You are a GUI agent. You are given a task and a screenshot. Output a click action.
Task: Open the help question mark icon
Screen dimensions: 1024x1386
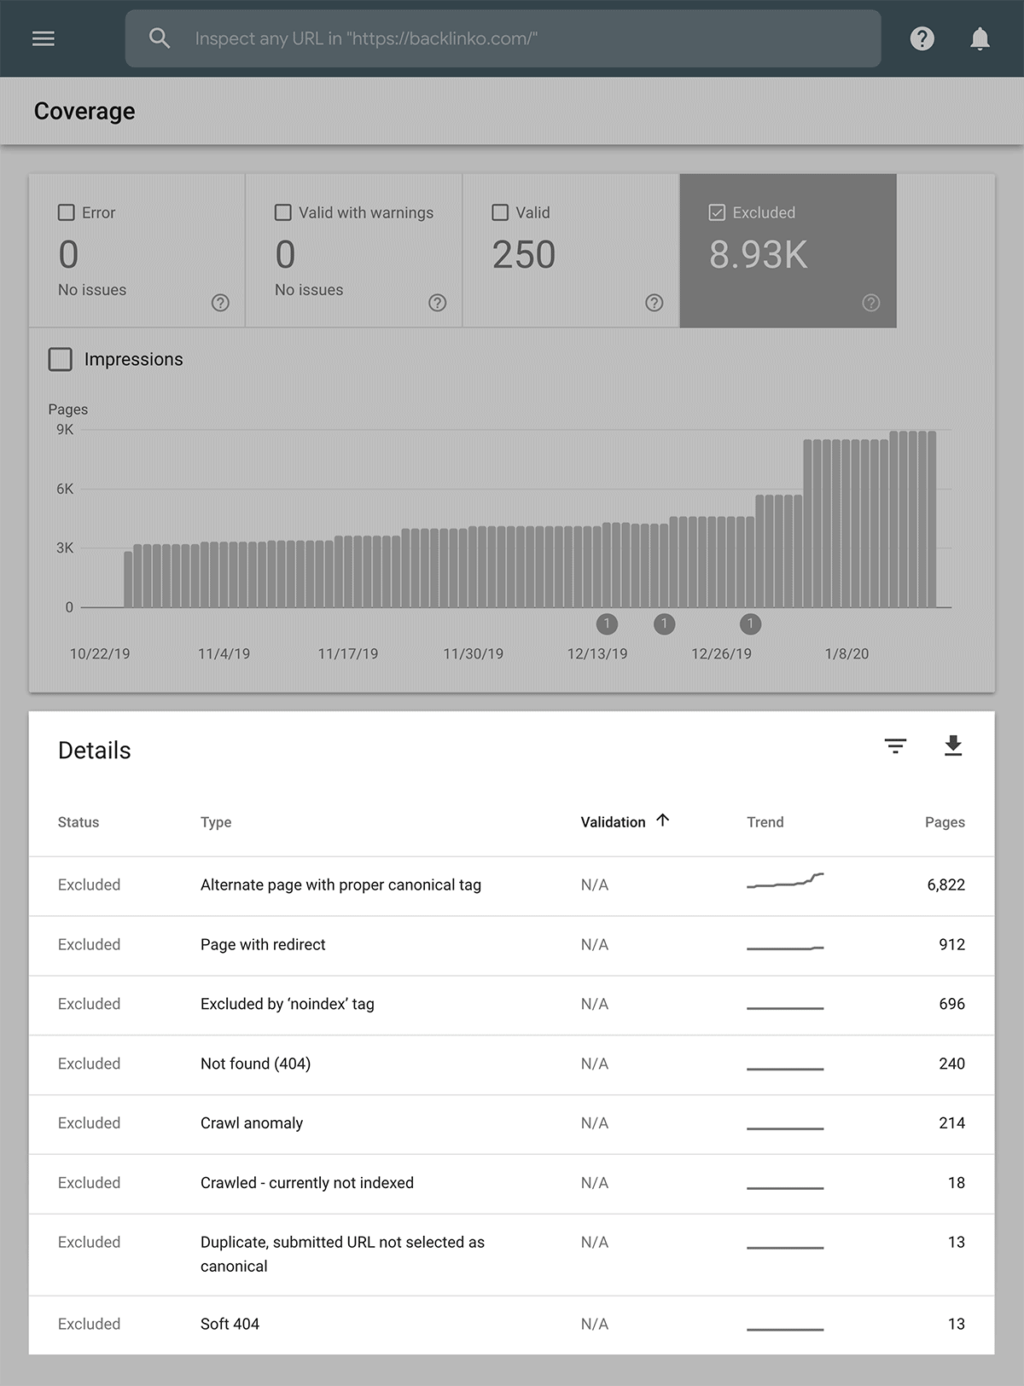922,39
